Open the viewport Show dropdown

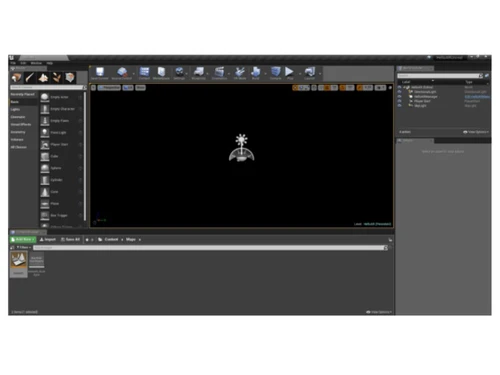tap(140, 88)
